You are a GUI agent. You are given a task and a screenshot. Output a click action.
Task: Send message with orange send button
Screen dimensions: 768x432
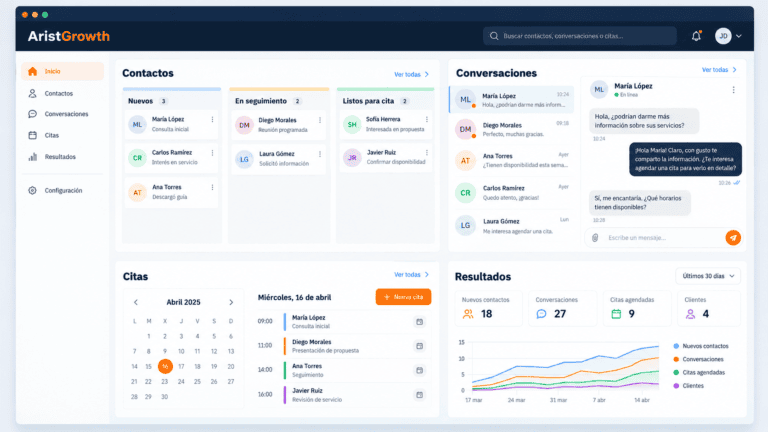733,238
